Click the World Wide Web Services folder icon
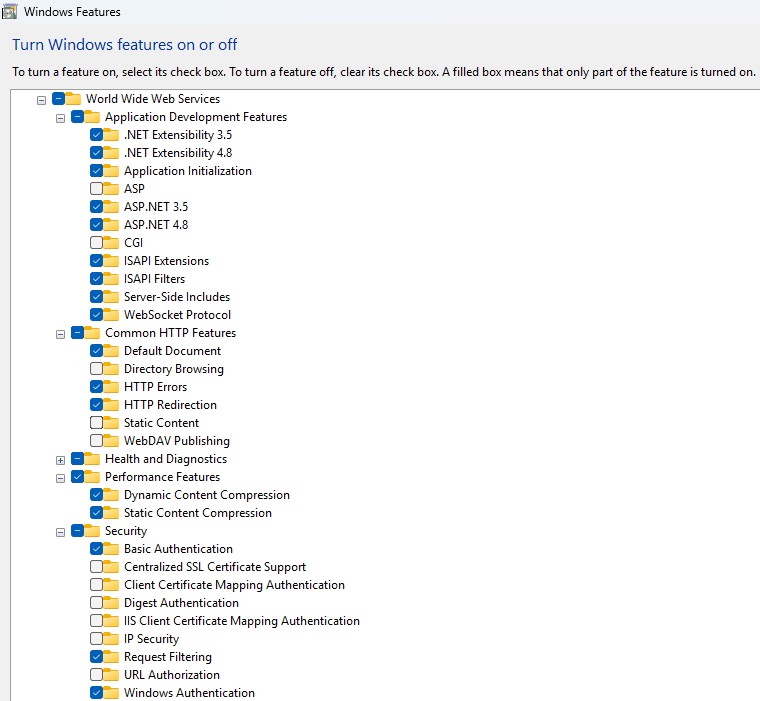Screen dimensions: 760x701 pyautogui.click(x=73, y=99)
